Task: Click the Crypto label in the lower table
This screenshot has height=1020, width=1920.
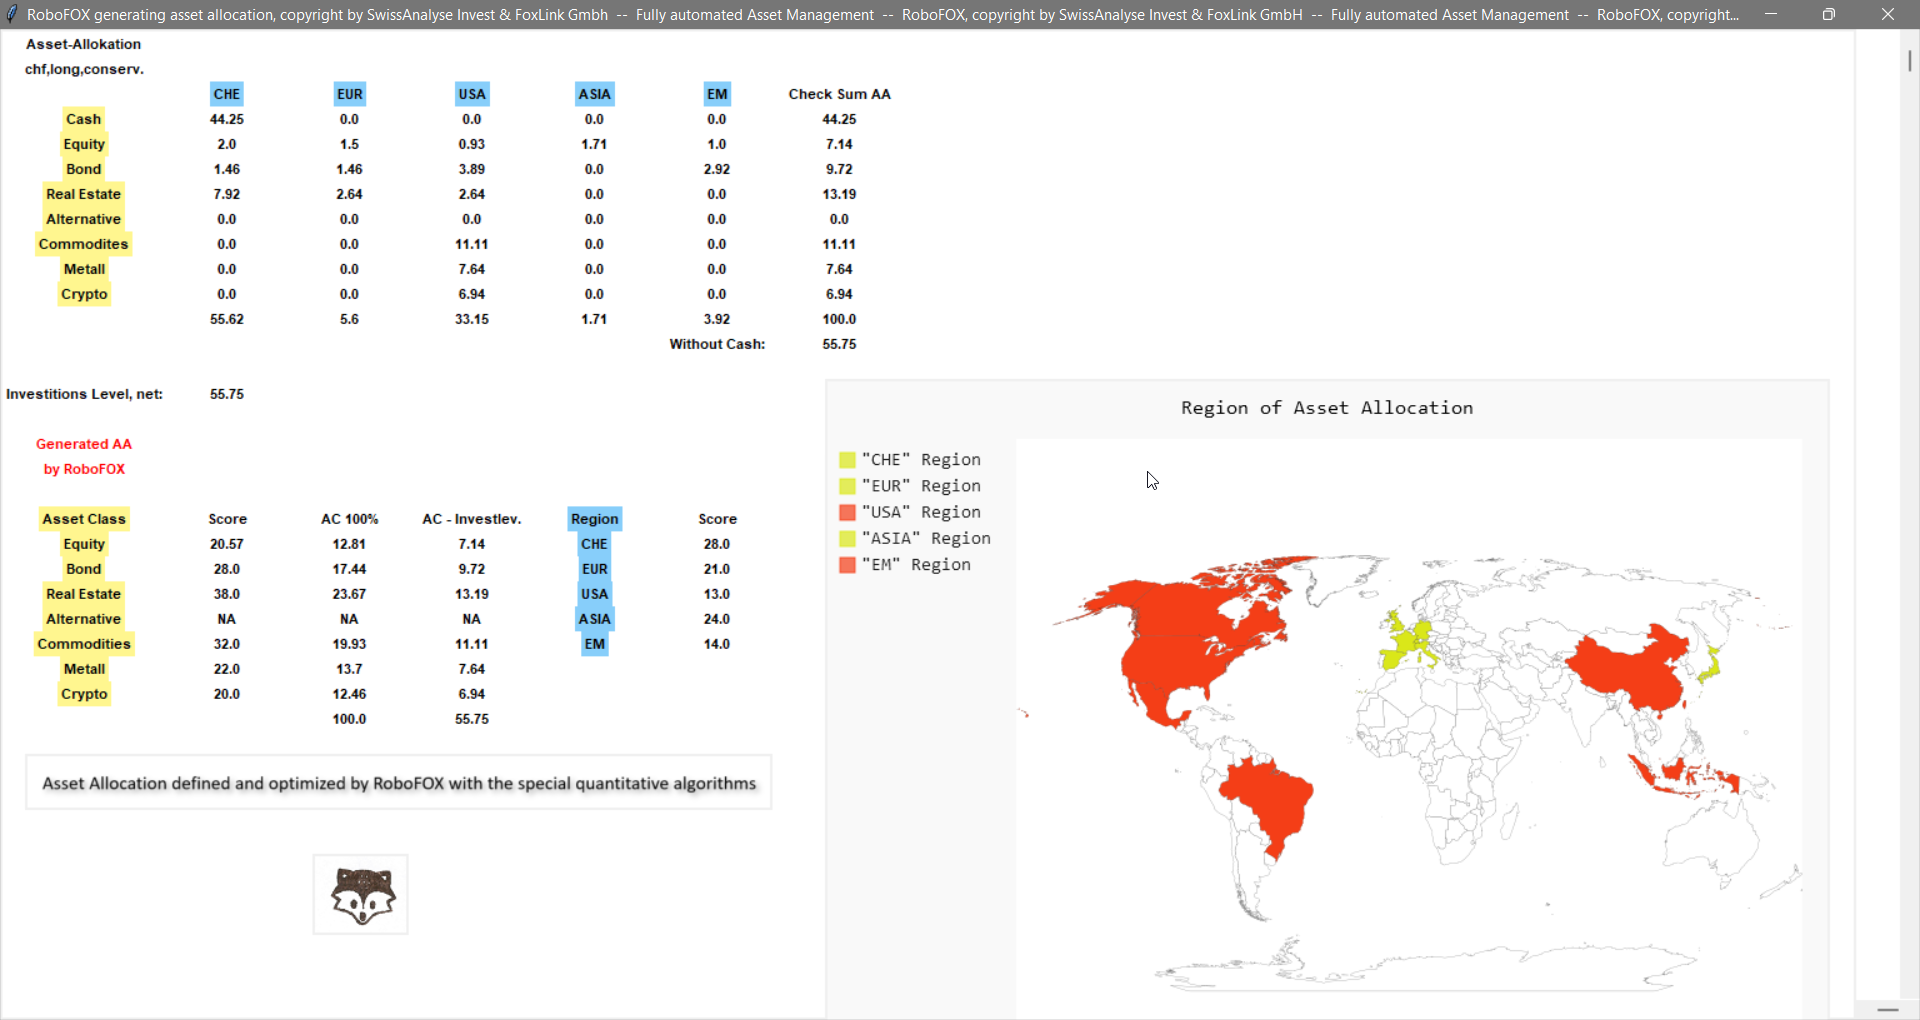Action: pyautogui.click(x=84, y=694)
